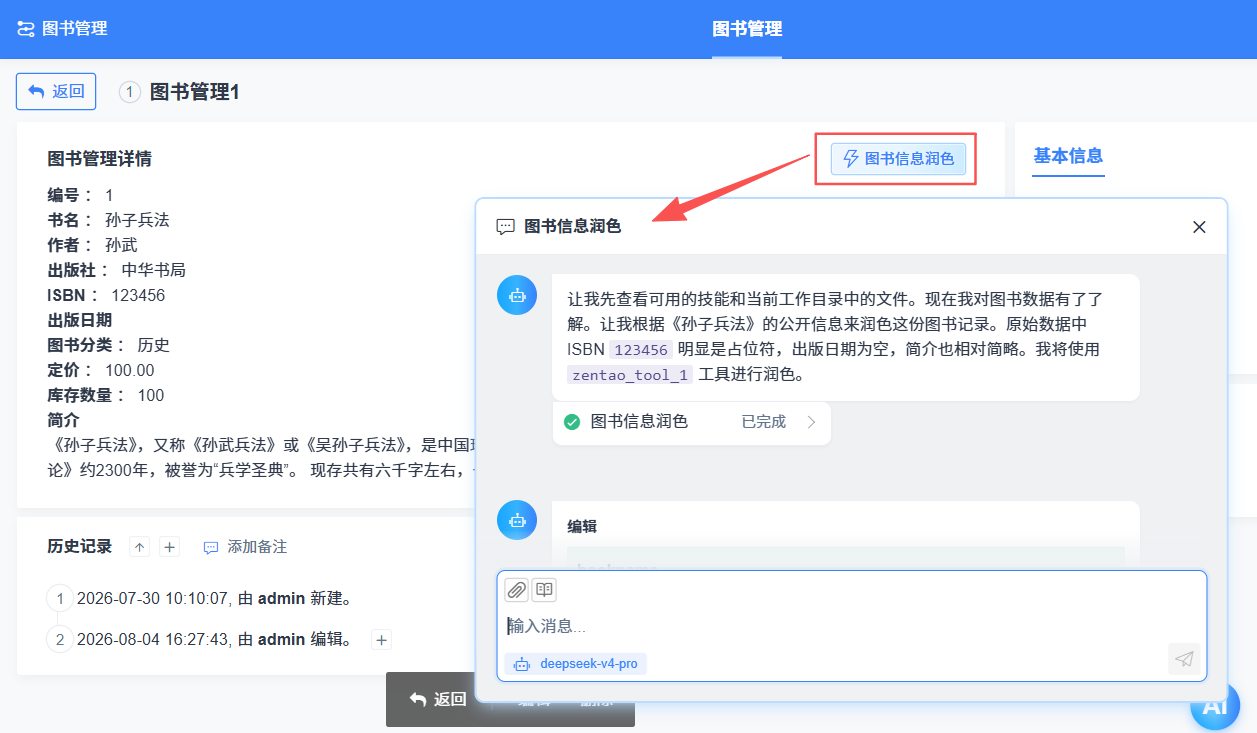Screen dimensions: 1257x733
Task: Expand the 图书信息润色 已完成 tool result
Action: (691, 422)
